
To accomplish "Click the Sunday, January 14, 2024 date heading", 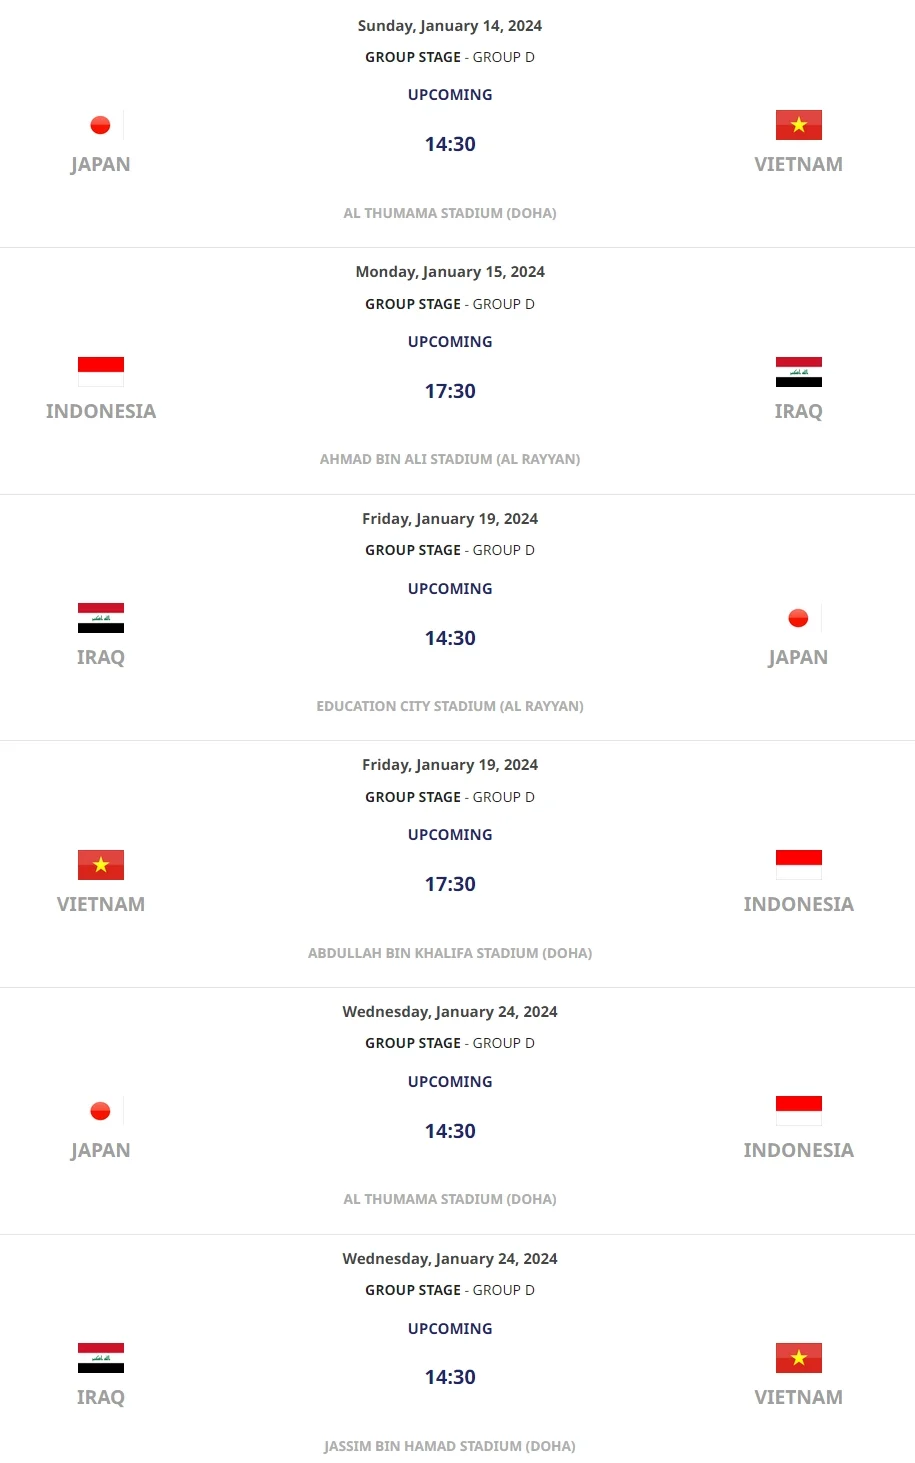I will point(450,26).
